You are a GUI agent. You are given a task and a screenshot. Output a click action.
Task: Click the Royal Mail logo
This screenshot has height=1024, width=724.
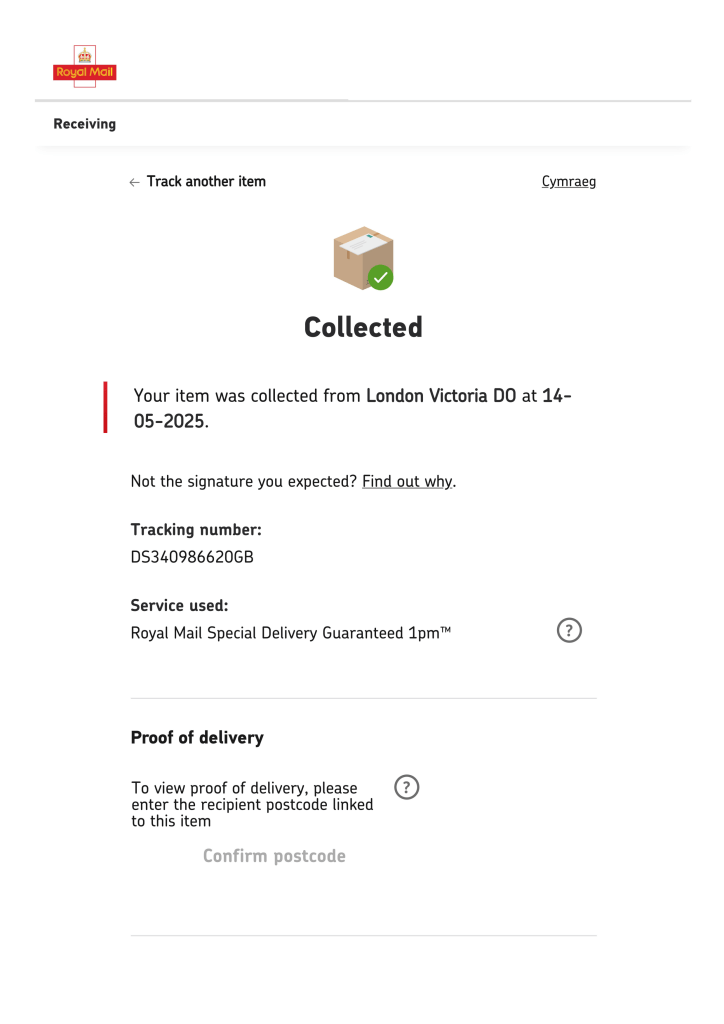85,66
